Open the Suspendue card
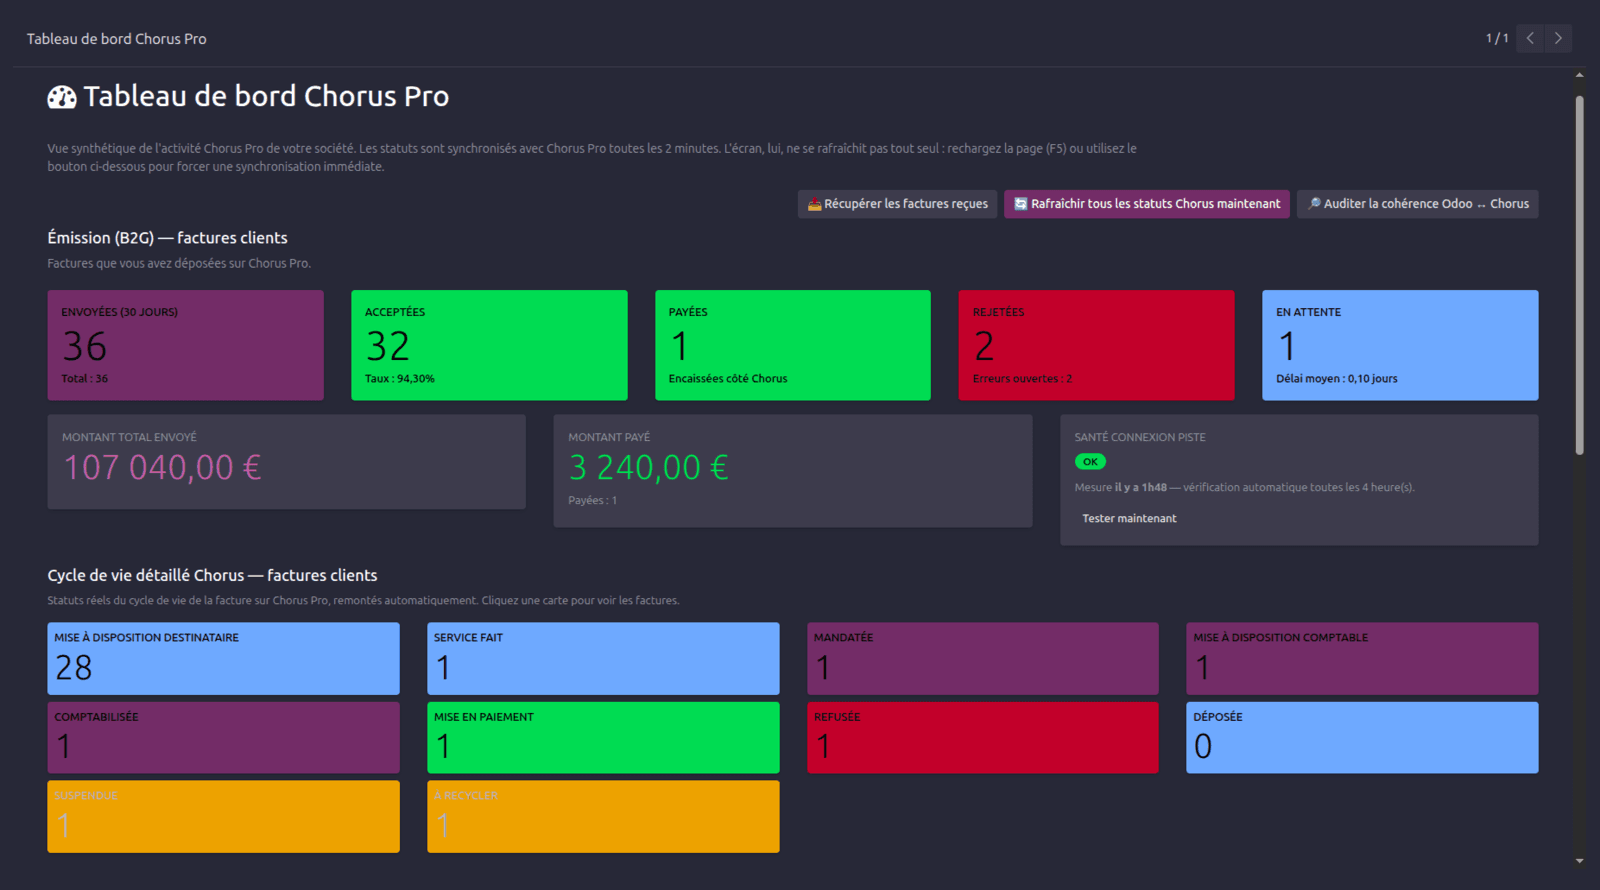The height and width of the screenshot is (890, 1600). tap(223, 817)
